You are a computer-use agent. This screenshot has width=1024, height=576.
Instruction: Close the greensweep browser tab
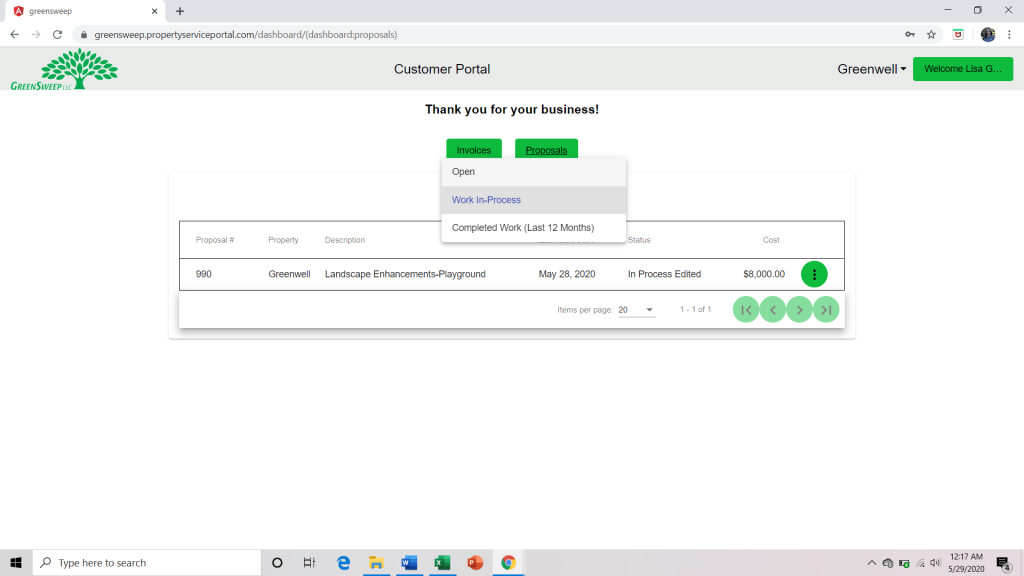155,11
